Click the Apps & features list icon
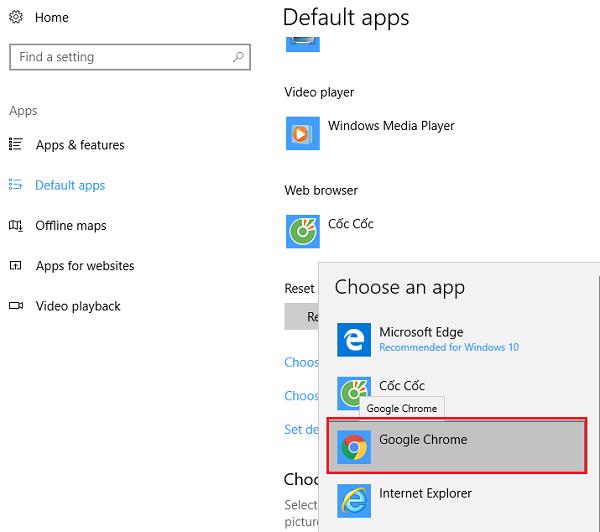The image size is (600, 532). pos(16,145)
